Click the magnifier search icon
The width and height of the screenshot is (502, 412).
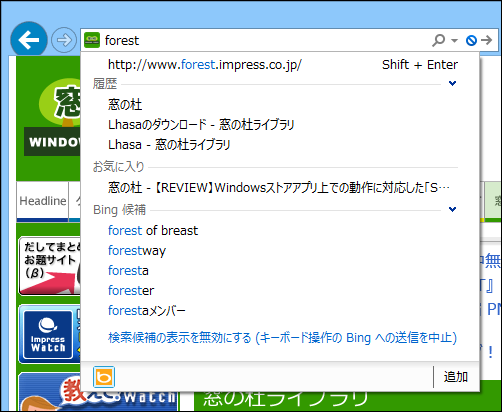(x=439, y=40)
